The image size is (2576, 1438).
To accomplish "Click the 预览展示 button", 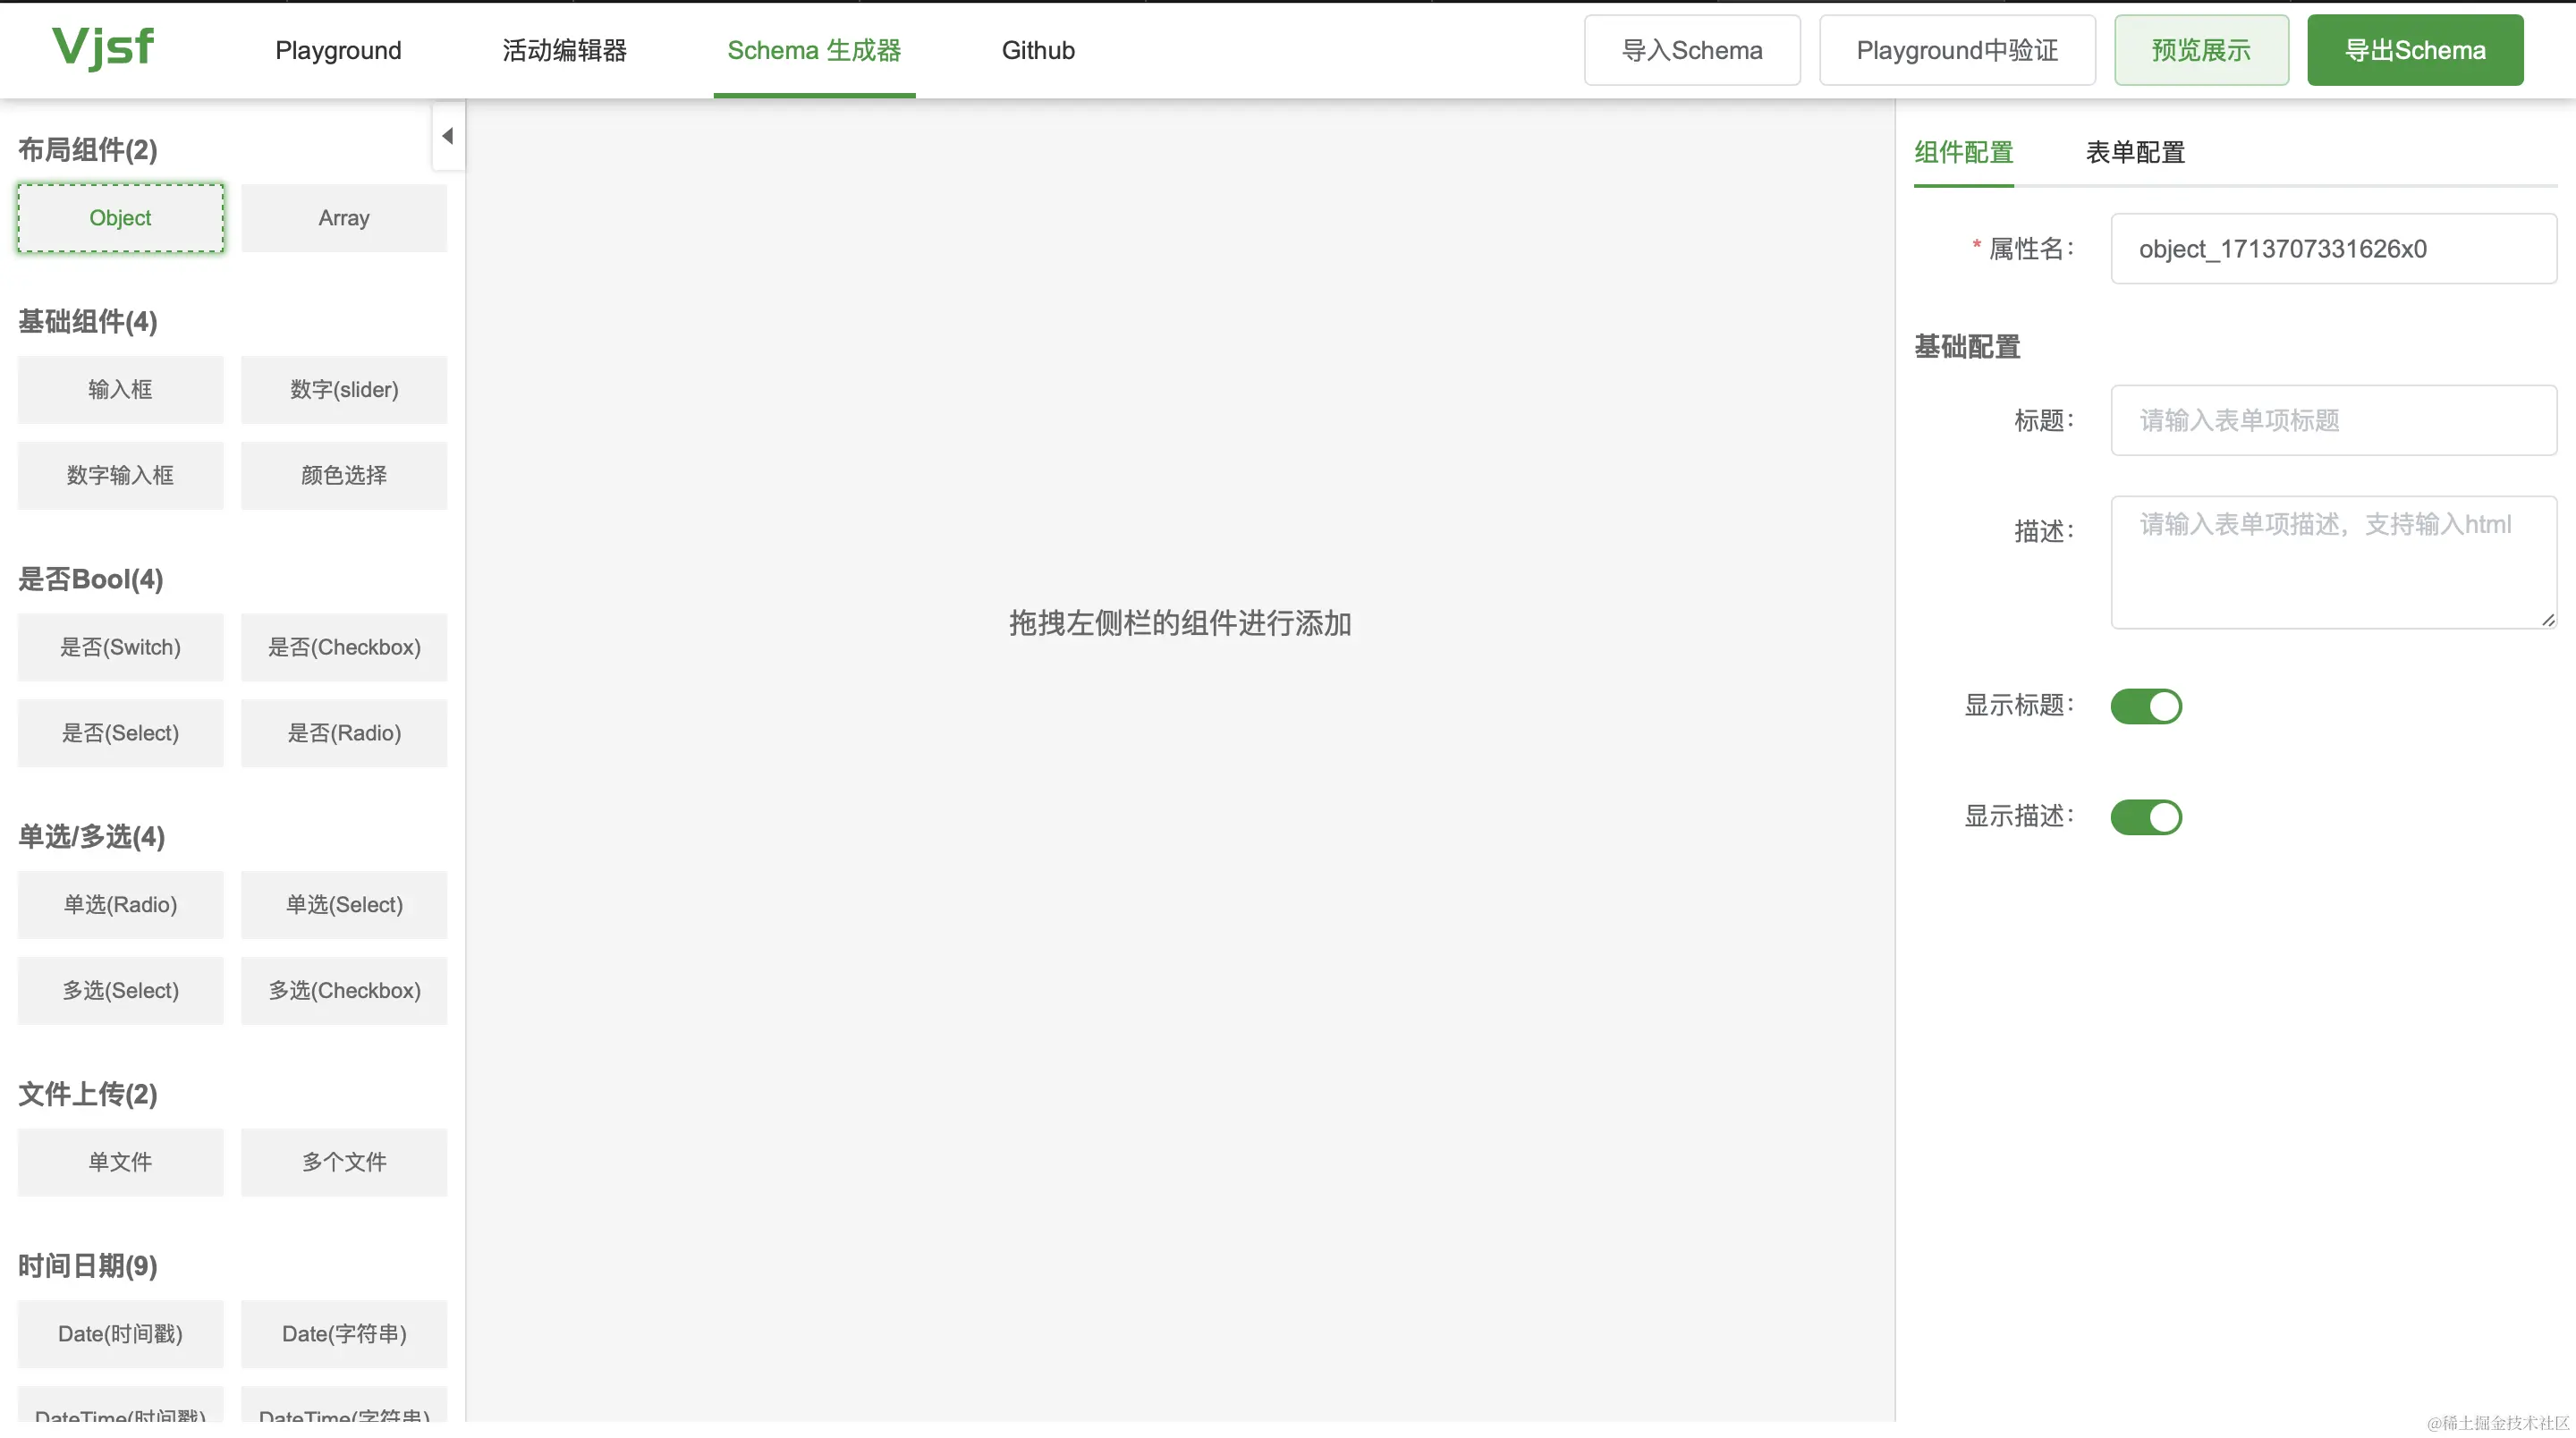I will tap(2200, 50).
